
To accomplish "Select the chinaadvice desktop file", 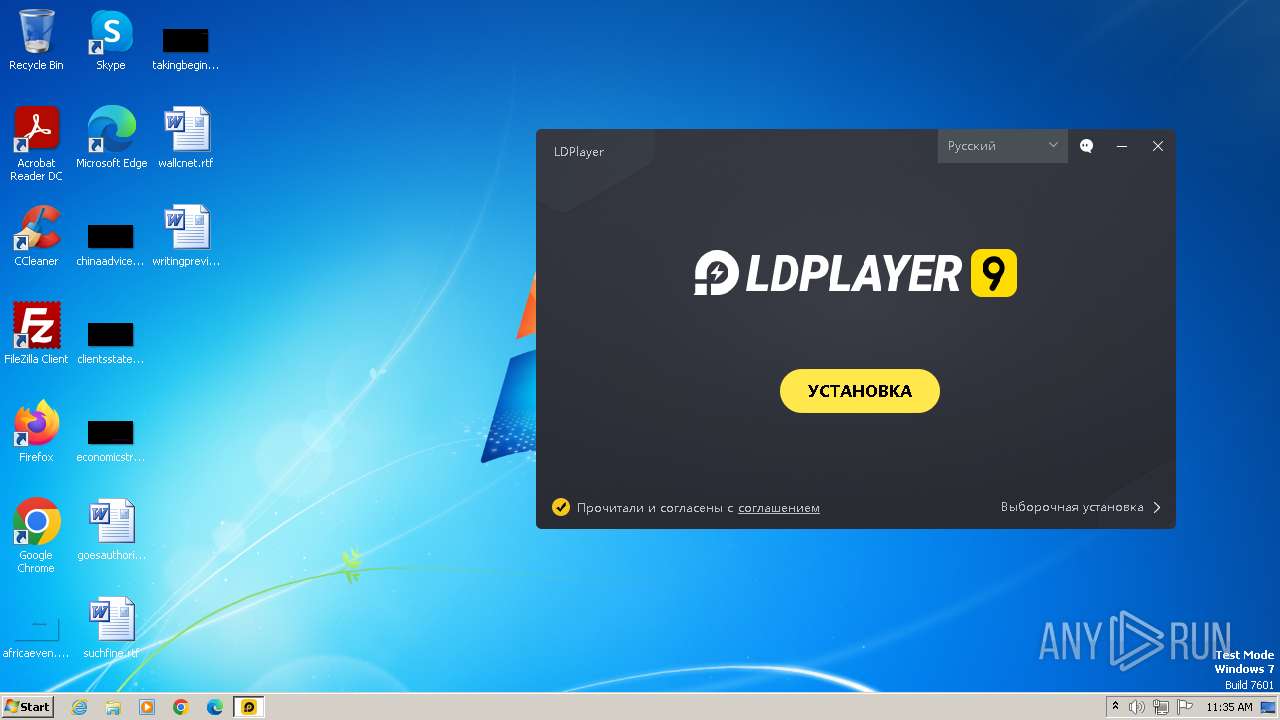I will click(x=110, y=244).
